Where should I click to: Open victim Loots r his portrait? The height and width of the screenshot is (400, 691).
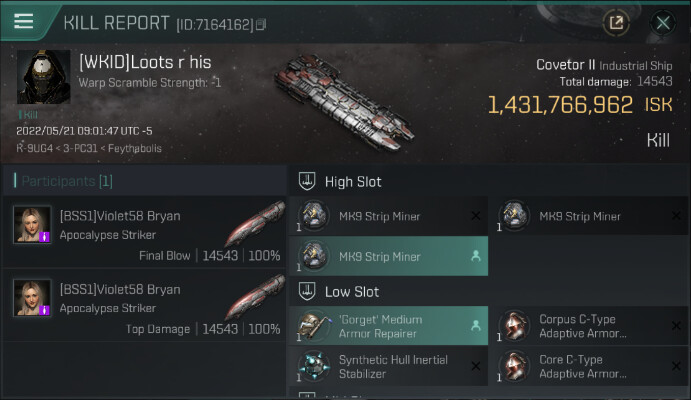(x=43, y=78)
